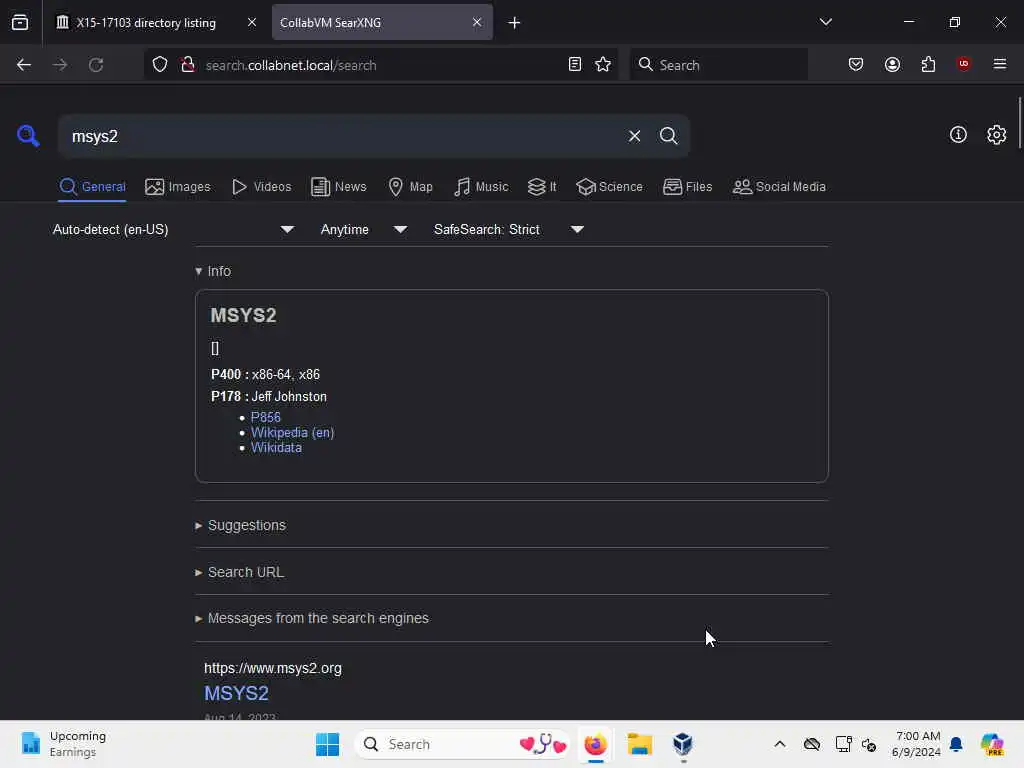The height and width of the screenshot is (768, 1024).
Task: Expand the Suggestions section
Action: (x=240, y=525)
